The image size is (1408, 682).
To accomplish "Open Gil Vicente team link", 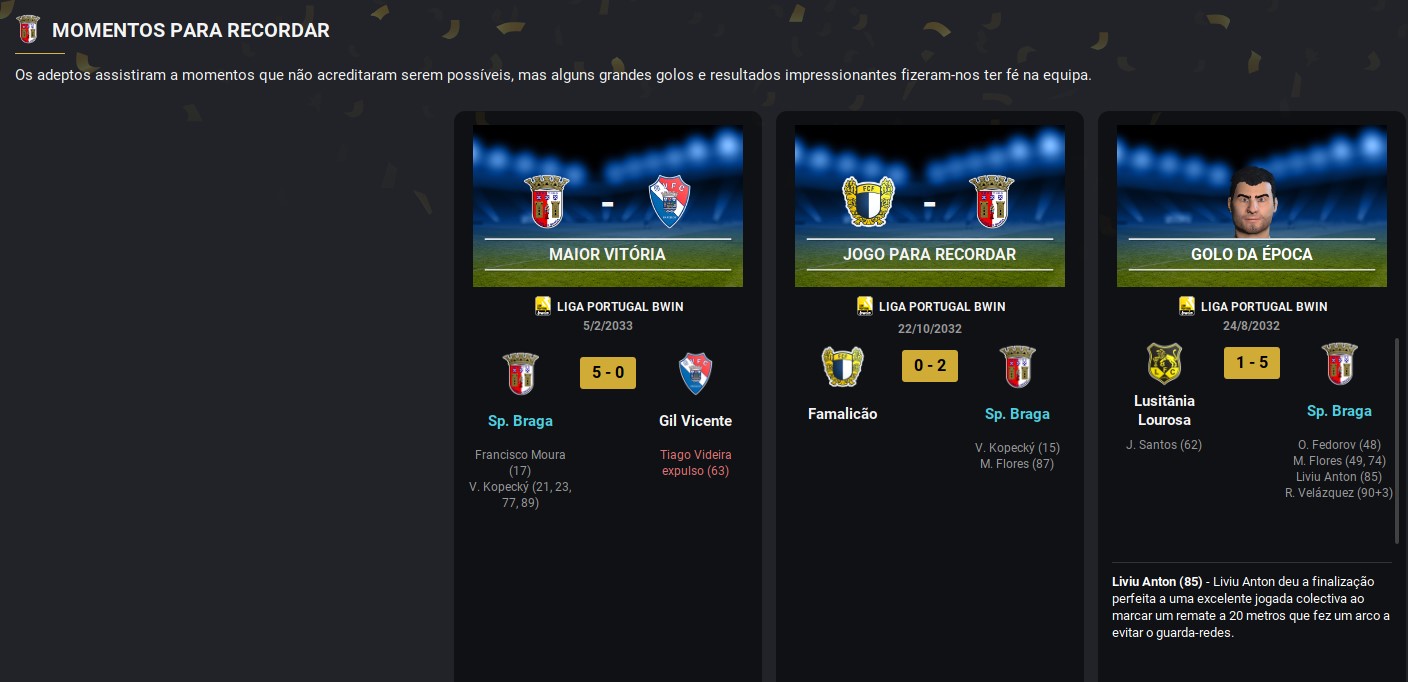I will click(x=695, y=421).
